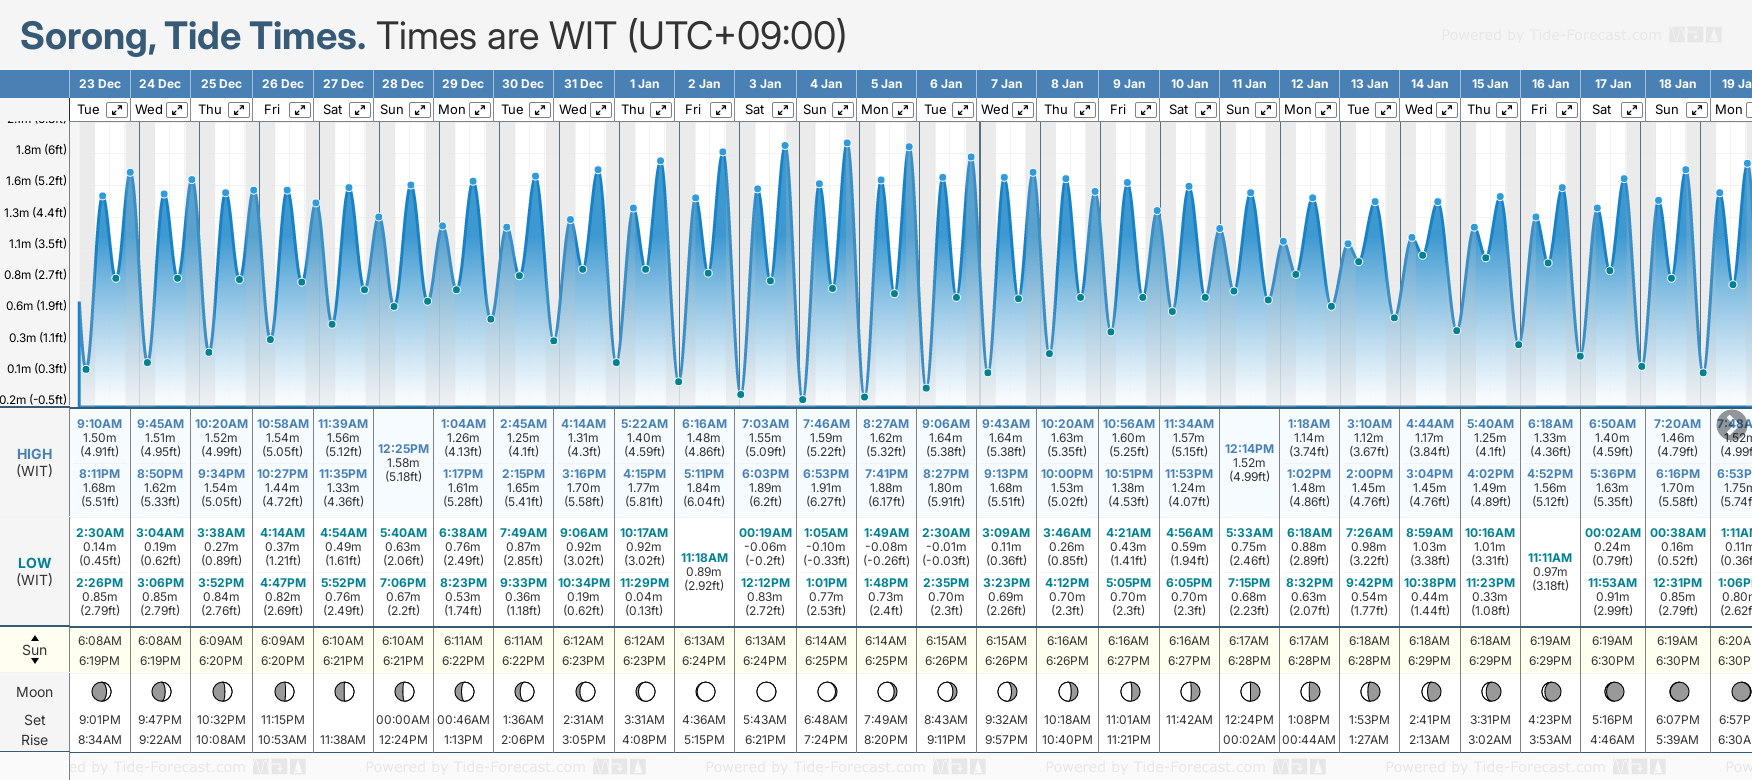This screenshot has width=1752, height=780.
Task: Click down arrow below Sun label
Action: [x=35, y=663]
